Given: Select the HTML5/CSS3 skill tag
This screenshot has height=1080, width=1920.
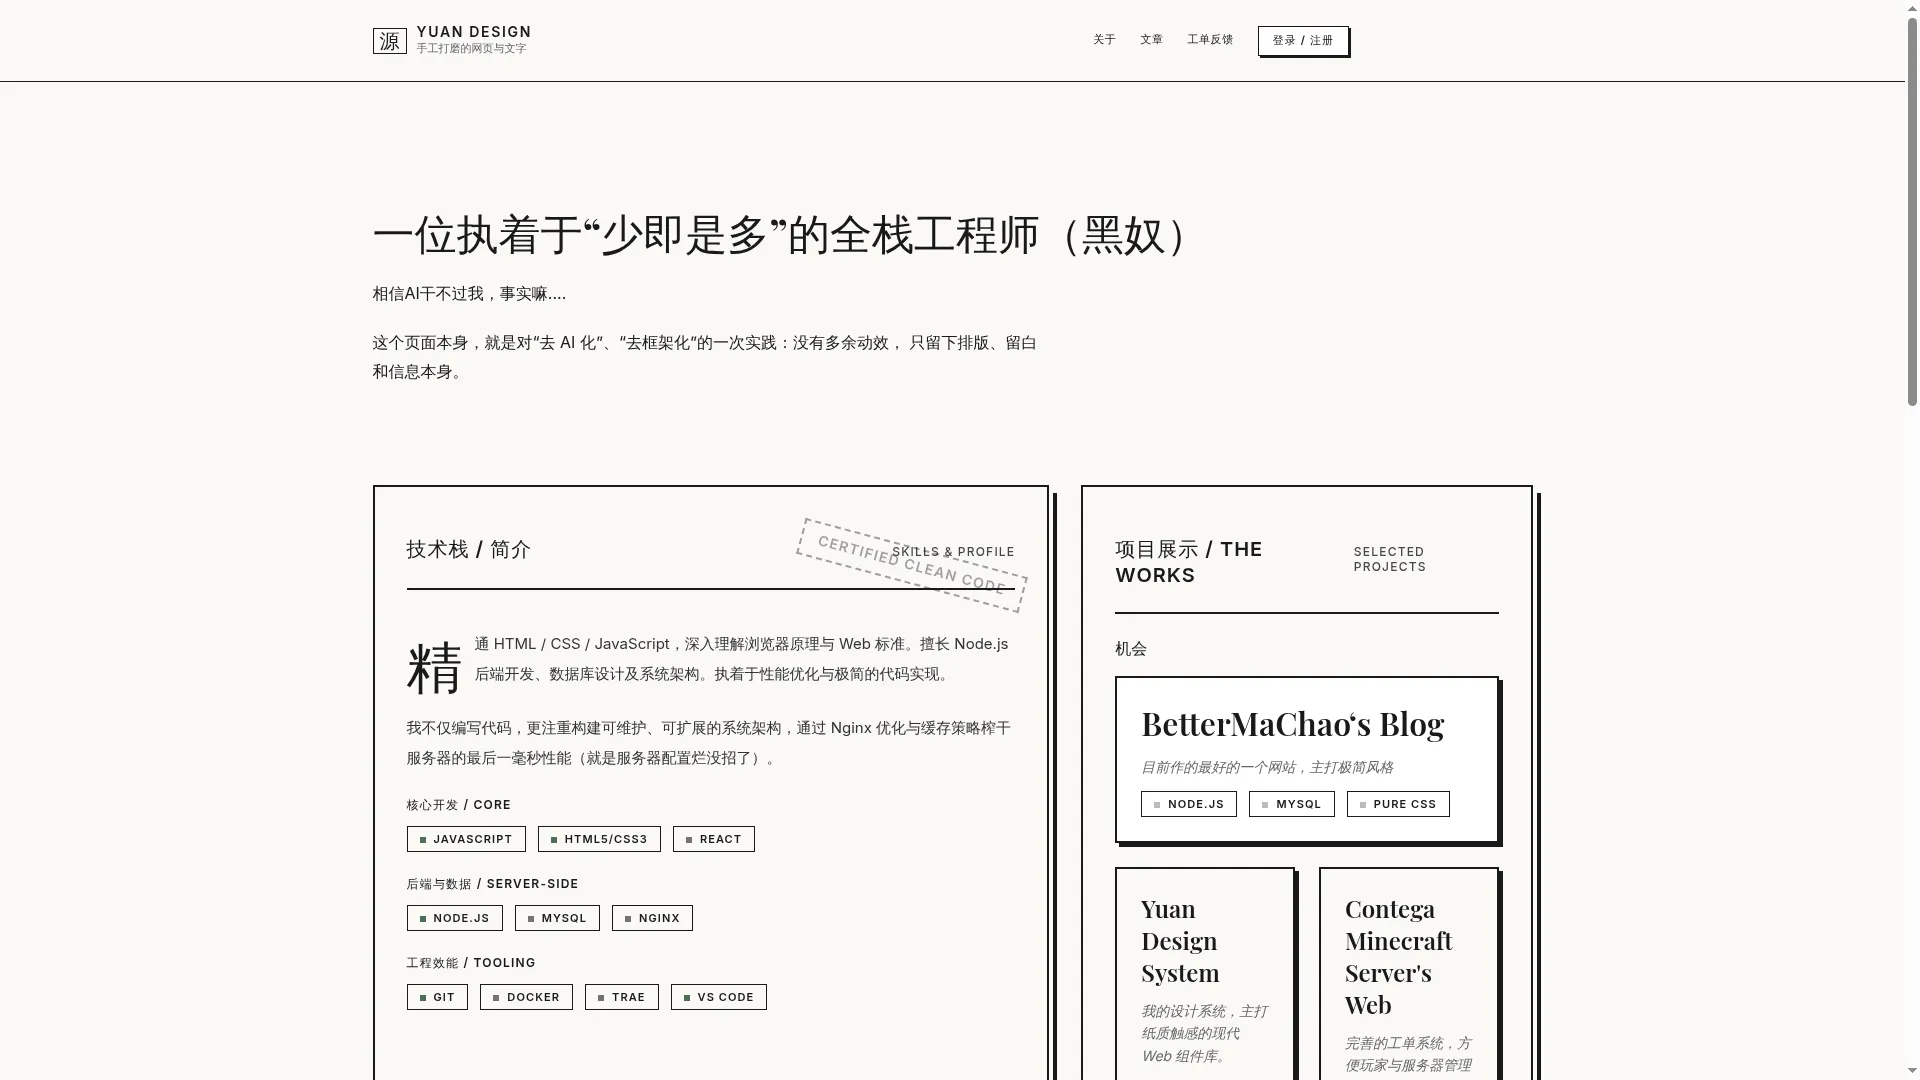Looking at the screenshot, I should [x=599, y=839].
